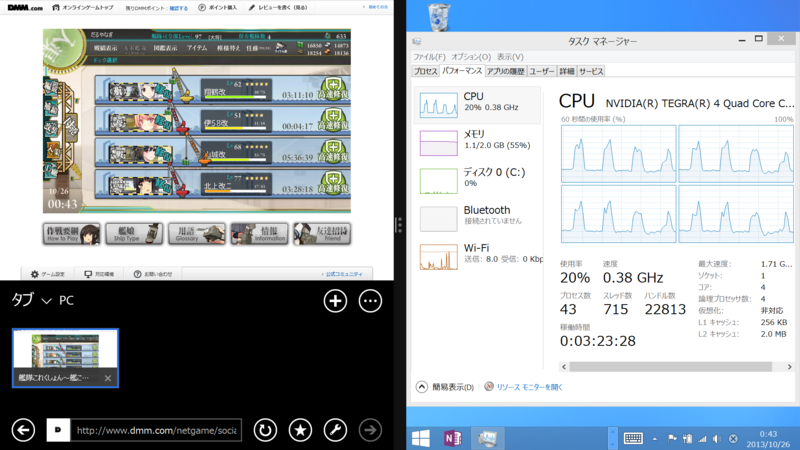Open tab tools ellipsis menu

pyautogui.click(x=370, y=301)
